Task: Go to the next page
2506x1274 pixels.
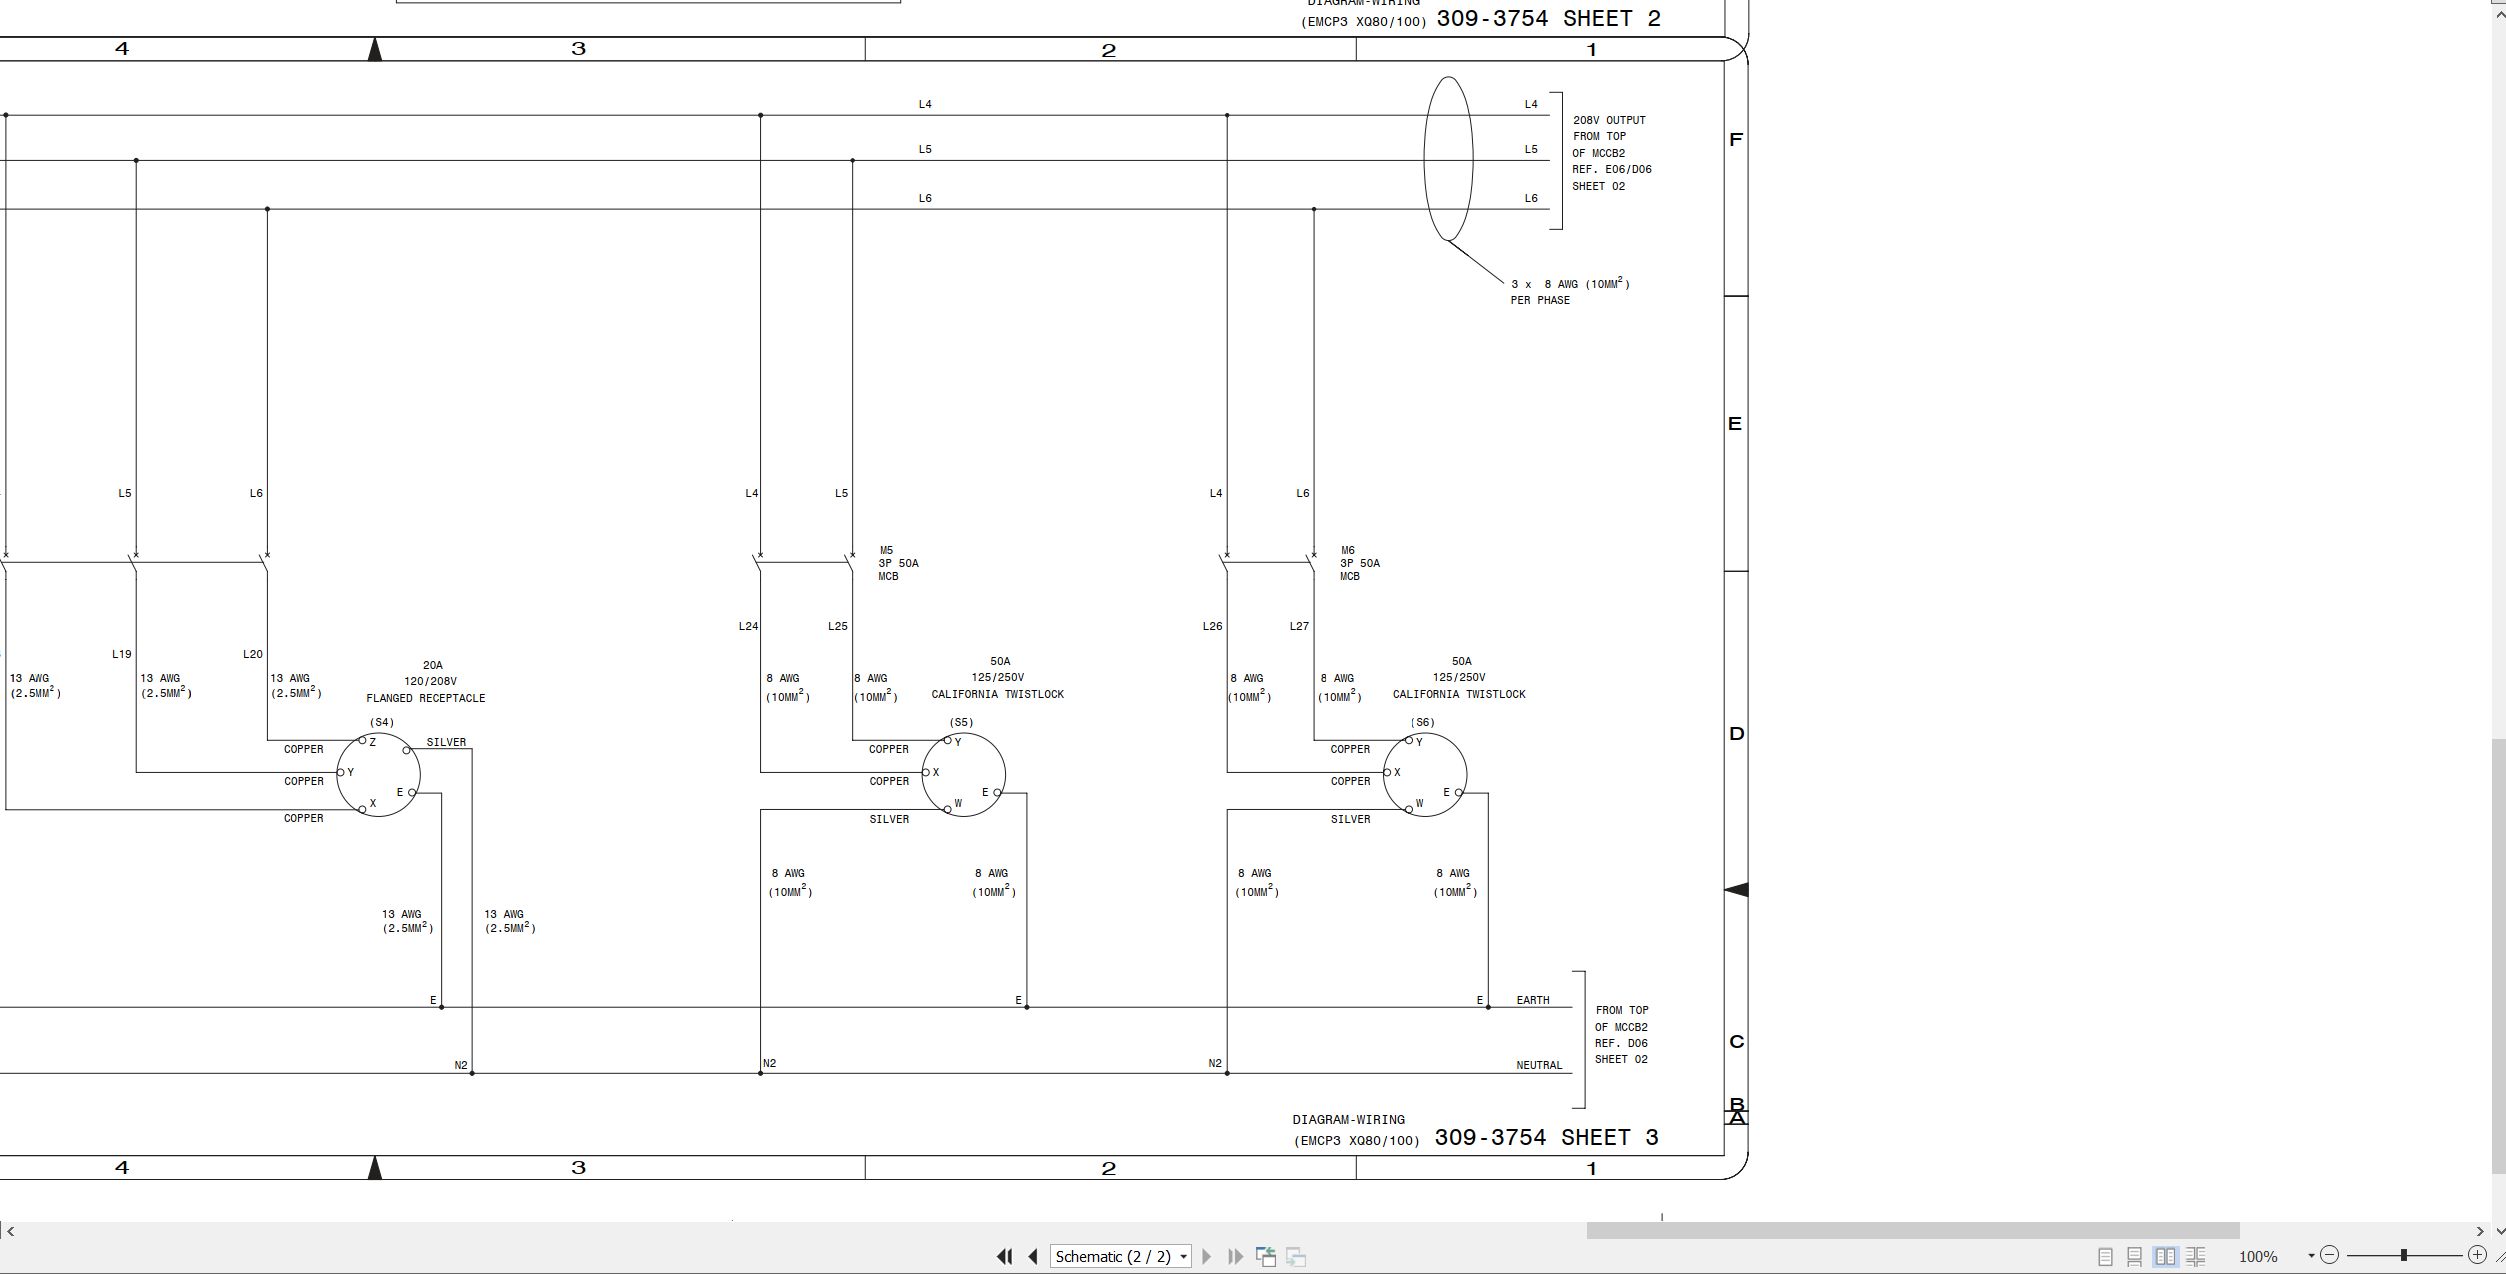Action: tap(1206, 1256)
